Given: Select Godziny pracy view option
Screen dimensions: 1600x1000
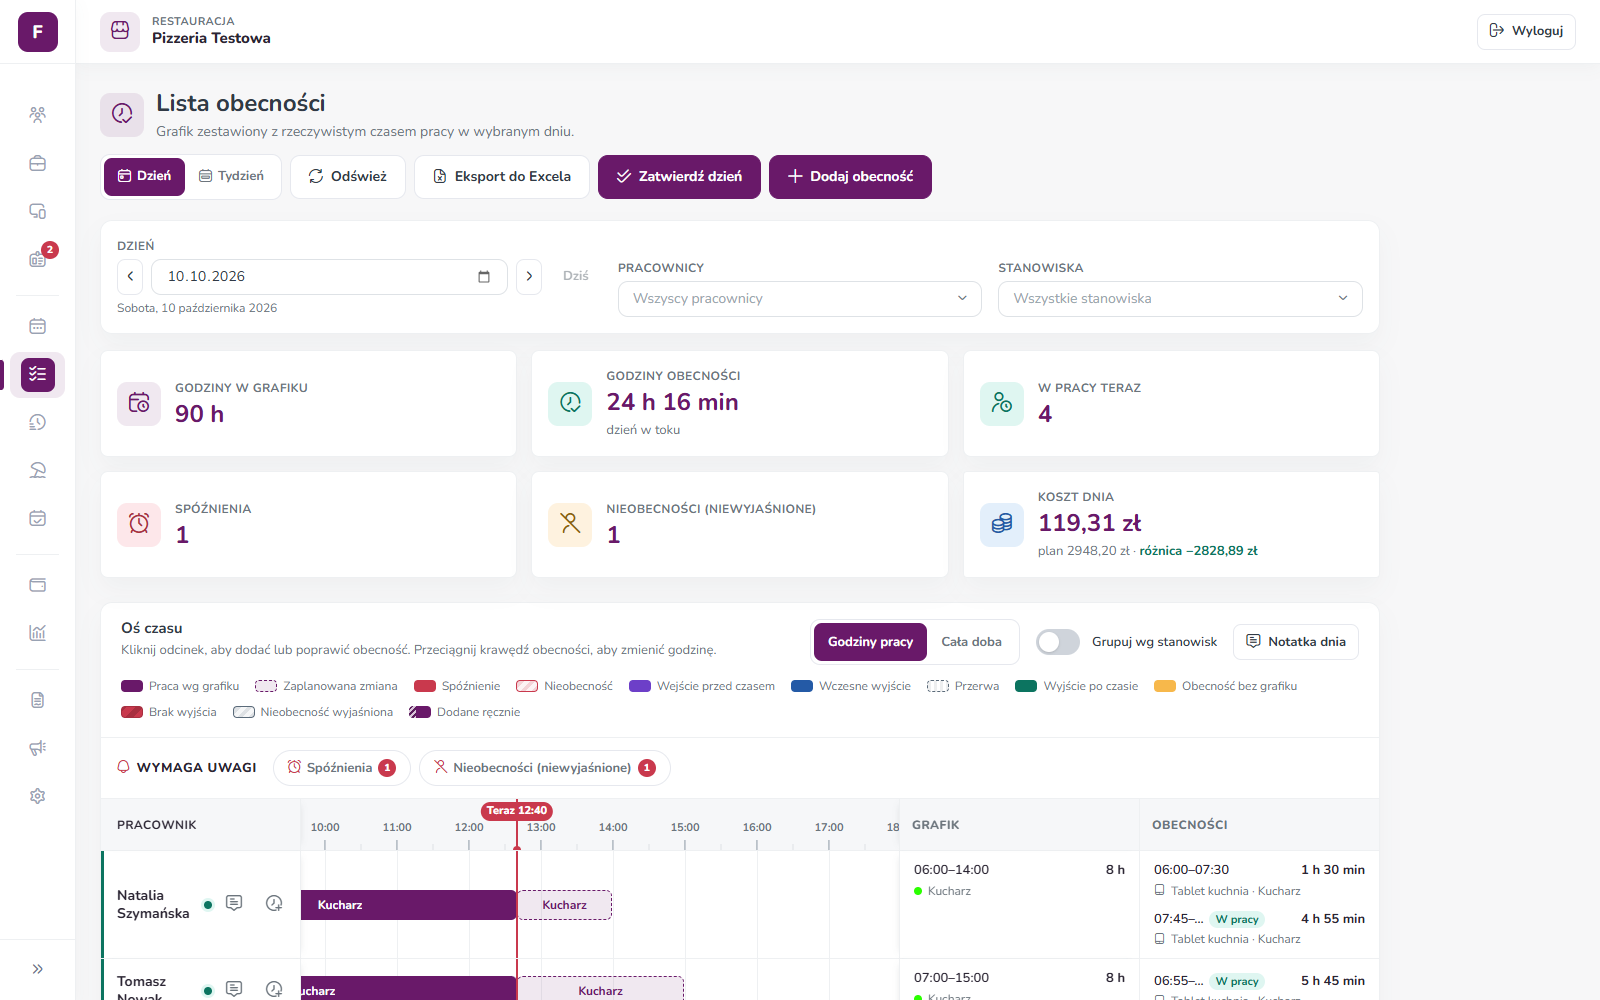Looking at the screenshot, I should [870, 642].
